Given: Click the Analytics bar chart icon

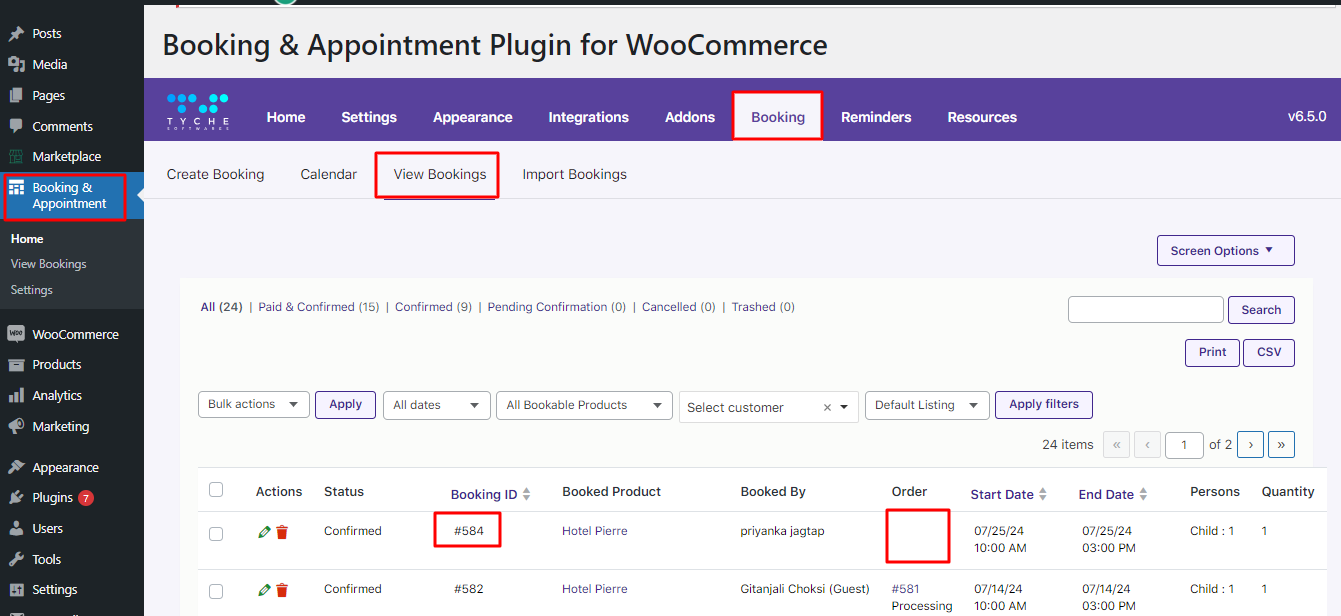Looking at the screenshot, I should (x=16, y=395).
